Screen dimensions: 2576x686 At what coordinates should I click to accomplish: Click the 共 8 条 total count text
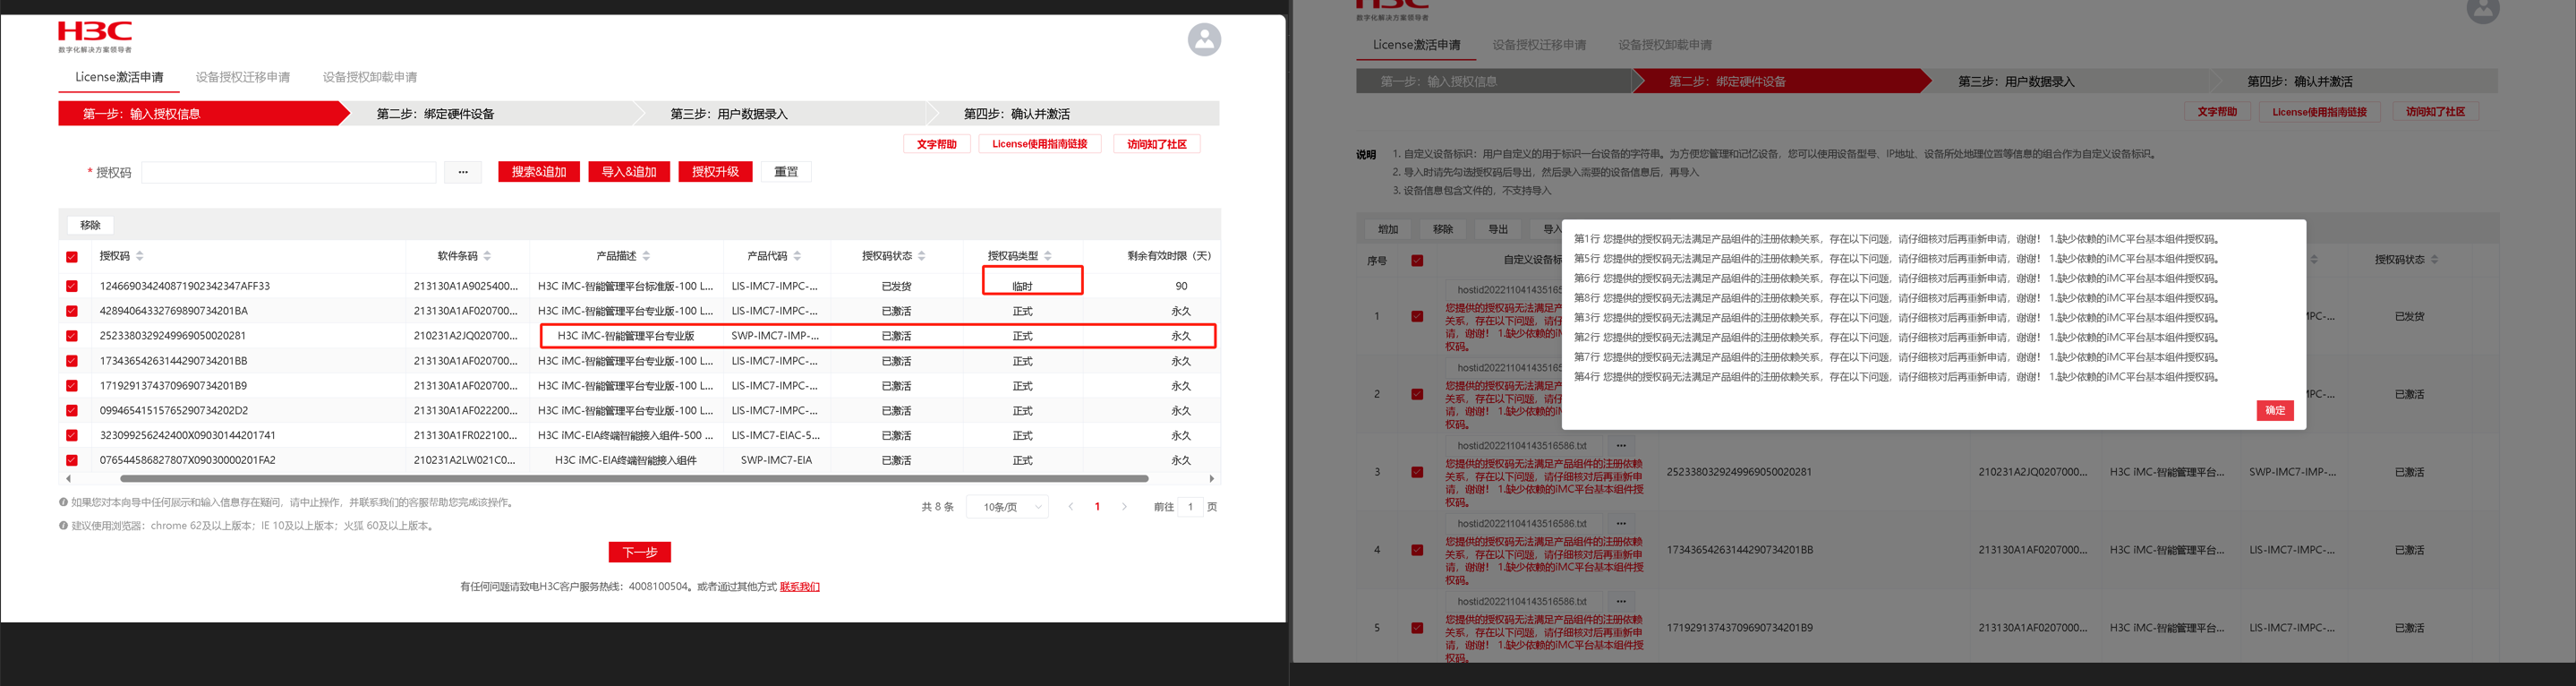pos(937,507)
